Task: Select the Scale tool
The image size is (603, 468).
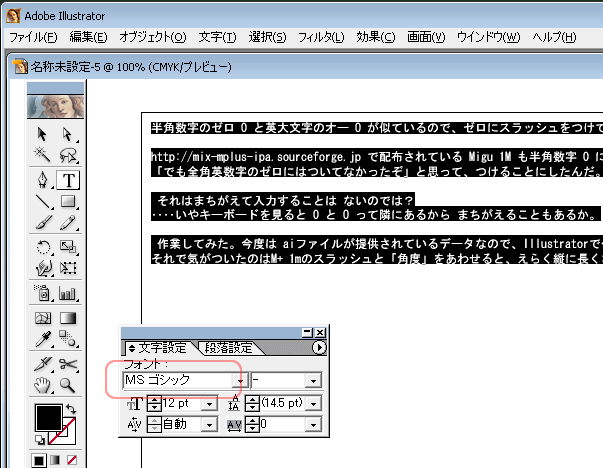Action: click(x=68, y=247)
